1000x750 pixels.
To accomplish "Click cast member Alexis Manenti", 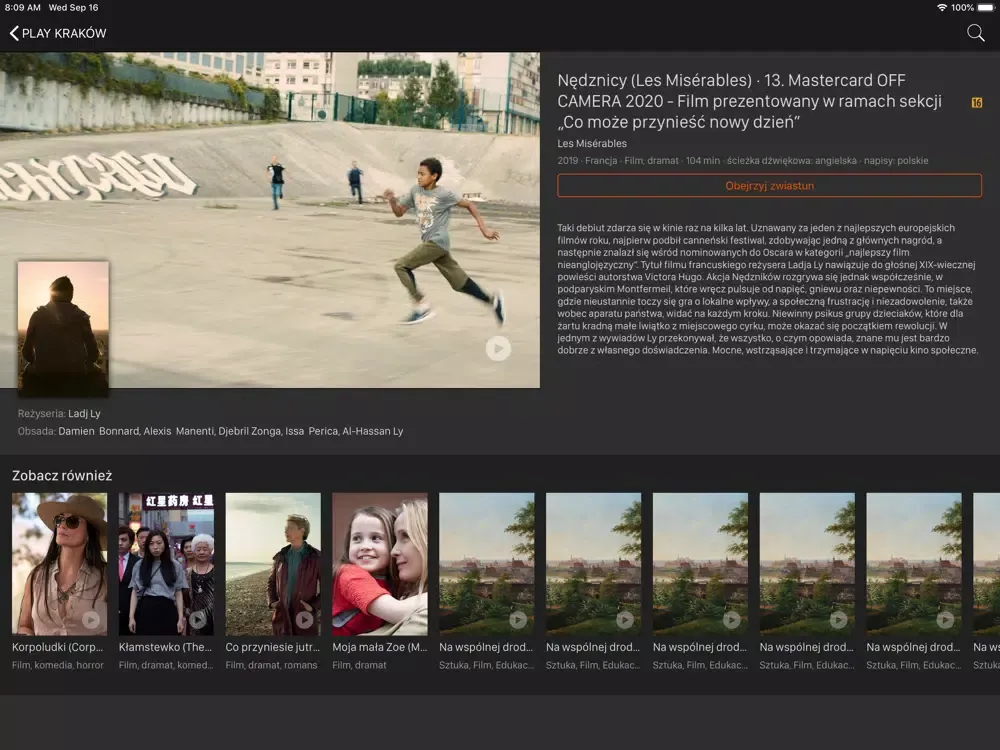I will click(179, 431).
